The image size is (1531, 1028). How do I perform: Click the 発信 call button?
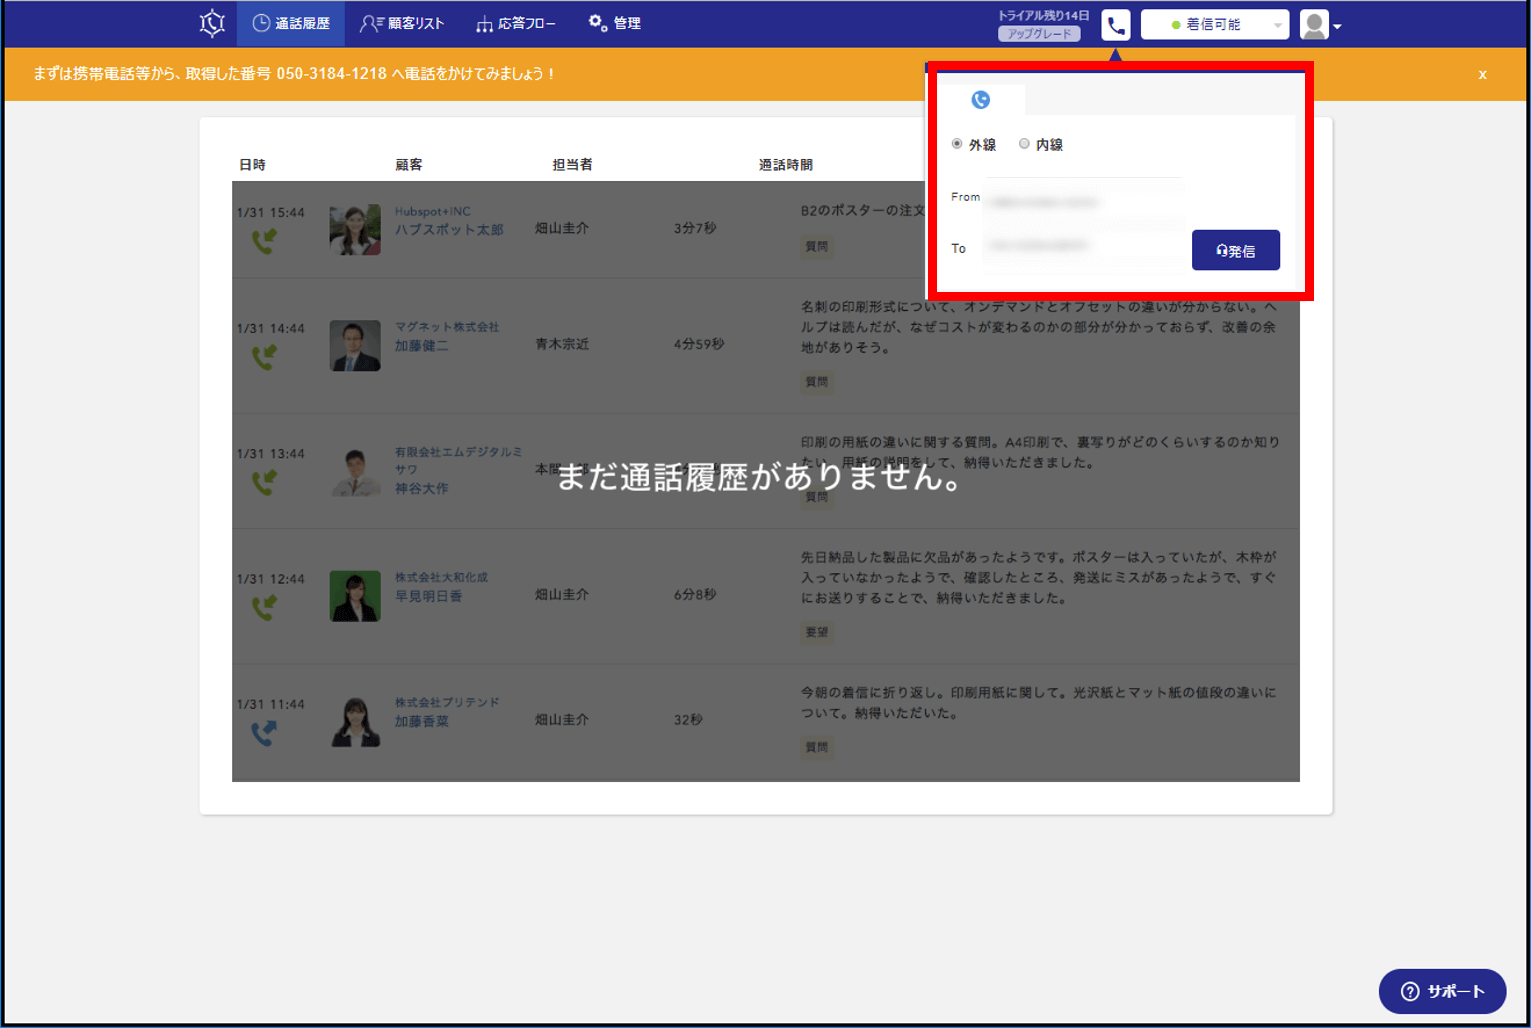[1235, 250]
